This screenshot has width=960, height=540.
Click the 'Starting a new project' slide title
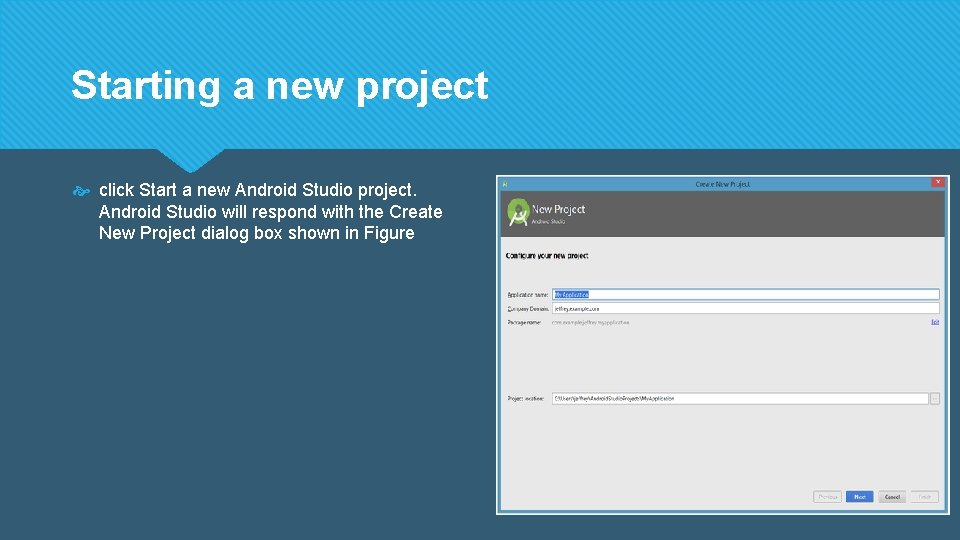280,86
